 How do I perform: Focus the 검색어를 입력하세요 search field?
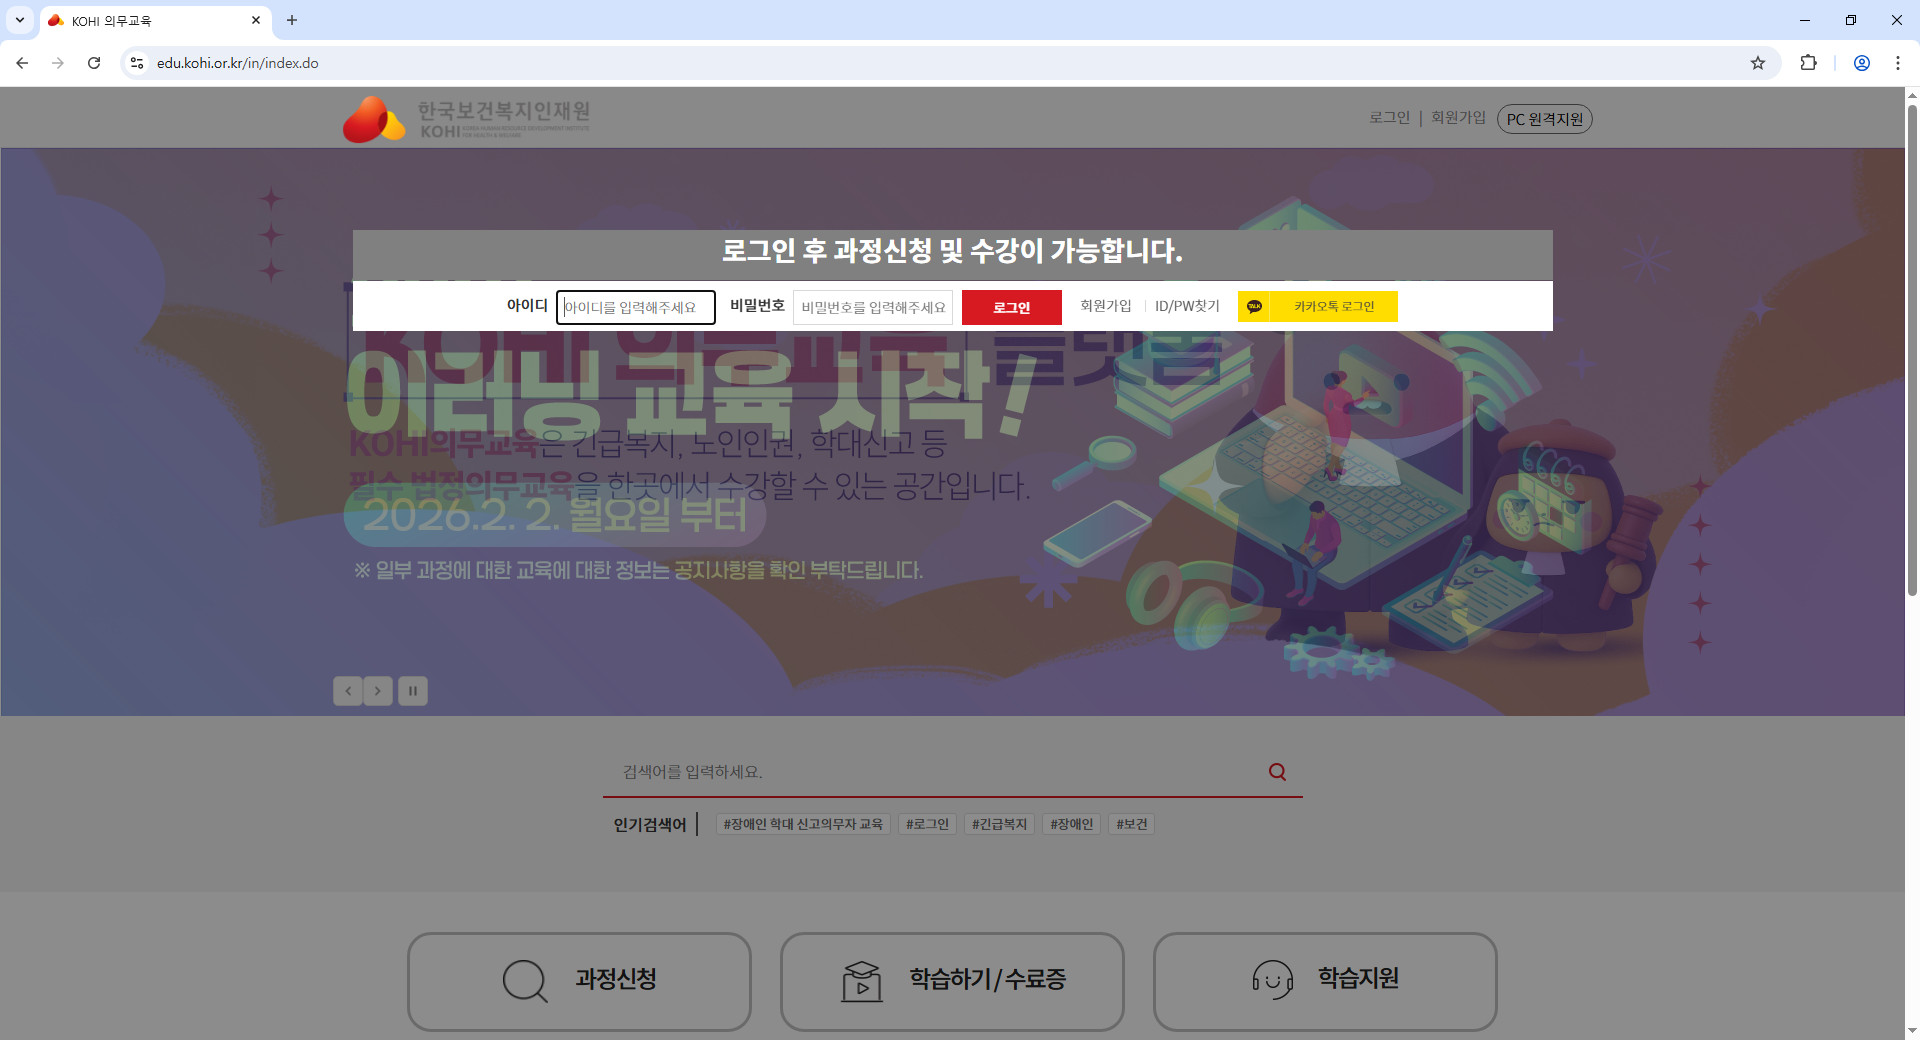[x=935, y=772]
